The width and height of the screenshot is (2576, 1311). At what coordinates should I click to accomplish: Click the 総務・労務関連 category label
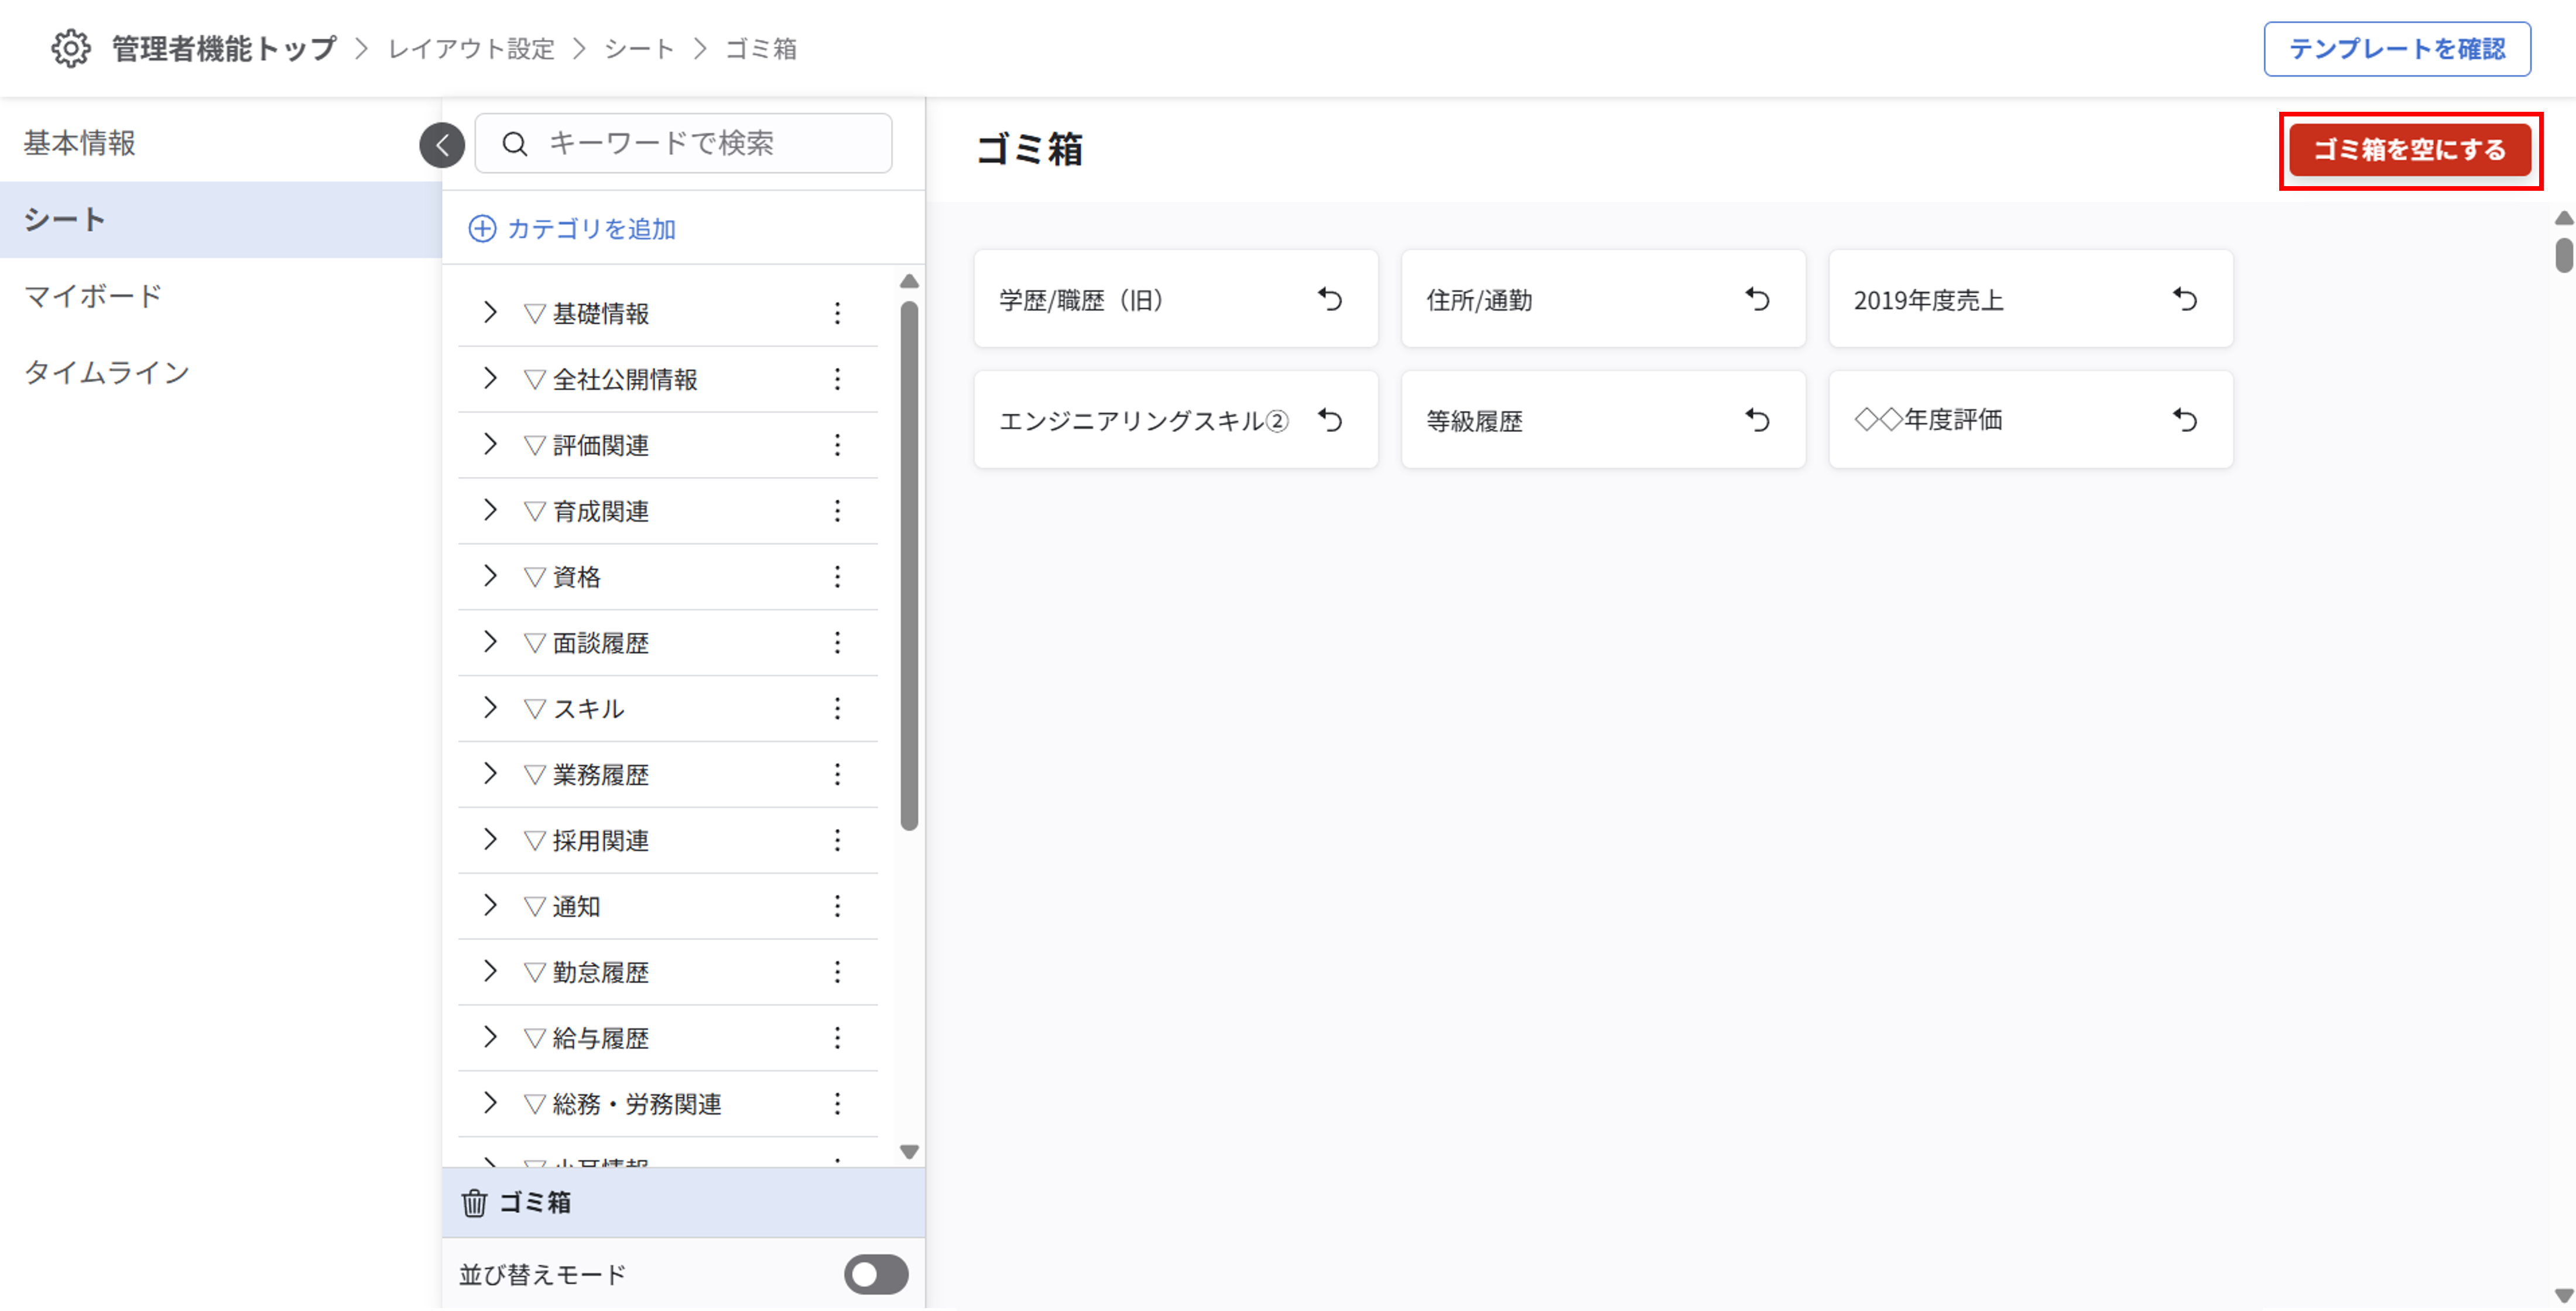pyautogui.click(x=637, y=1105)
